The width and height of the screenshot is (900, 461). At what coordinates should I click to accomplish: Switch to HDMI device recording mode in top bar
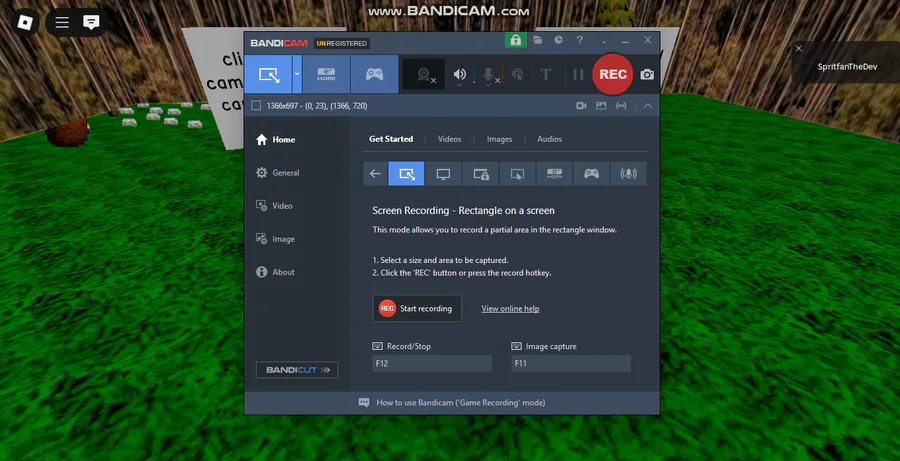point(326,74)
